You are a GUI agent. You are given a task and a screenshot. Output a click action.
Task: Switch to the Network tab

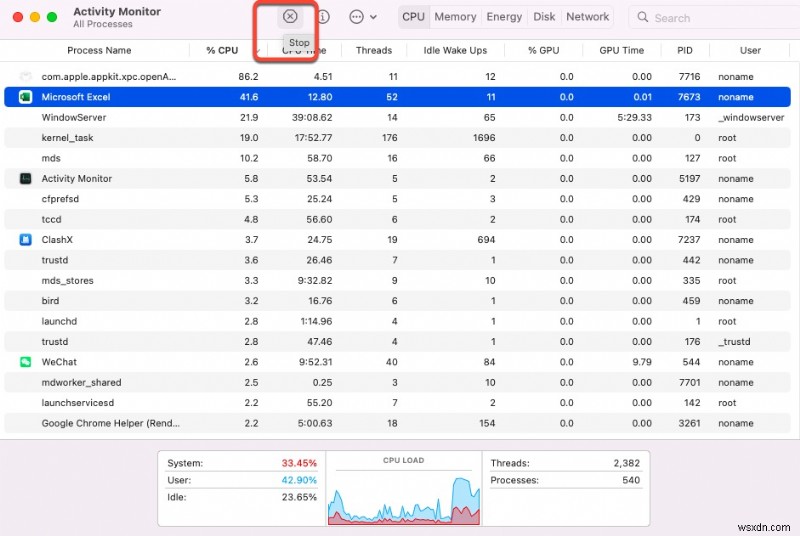pos(587,17)
